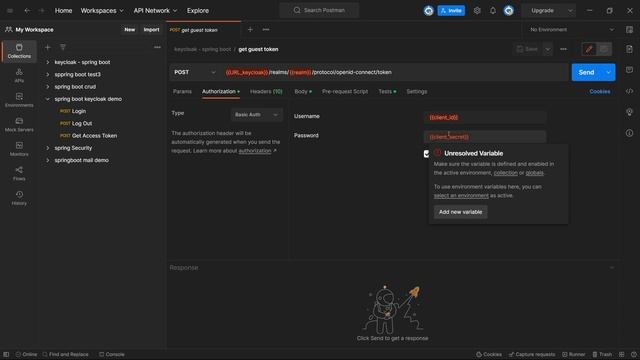Screen dimensions: 640x360
Task: Toggle the Show Password checkbox
Action: click(x=427, y=153)
